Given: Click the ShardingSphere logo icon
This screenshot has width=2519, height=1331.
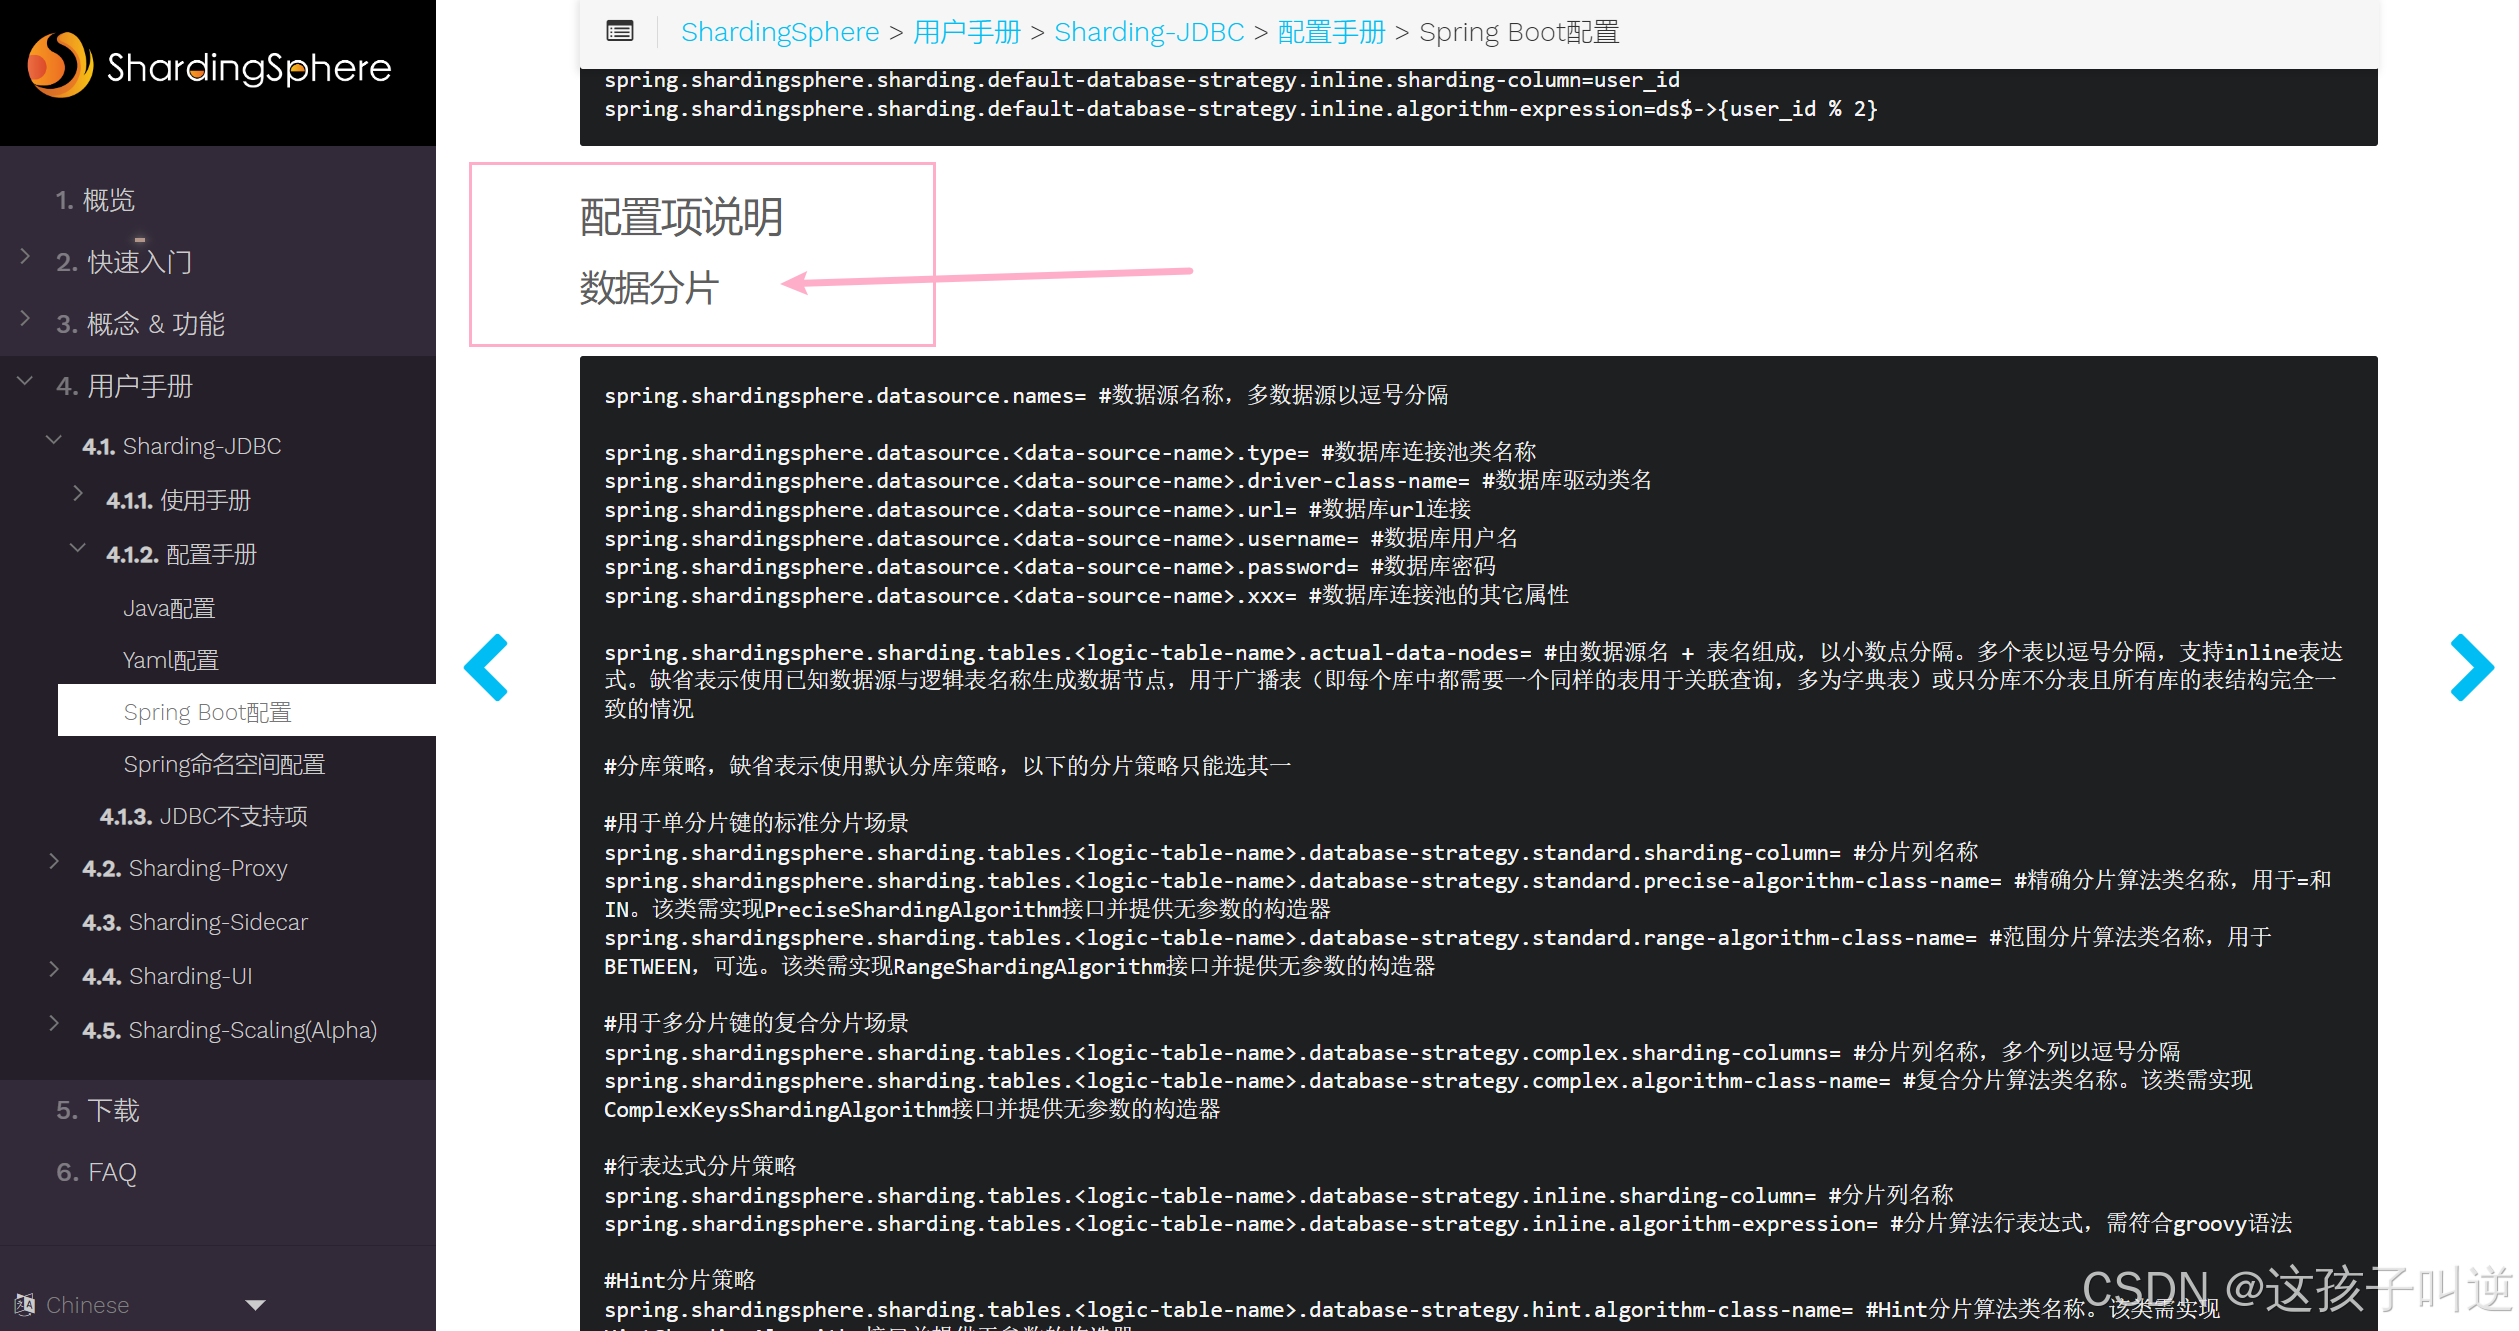Looking at the screenshot, I should (60, 66).
